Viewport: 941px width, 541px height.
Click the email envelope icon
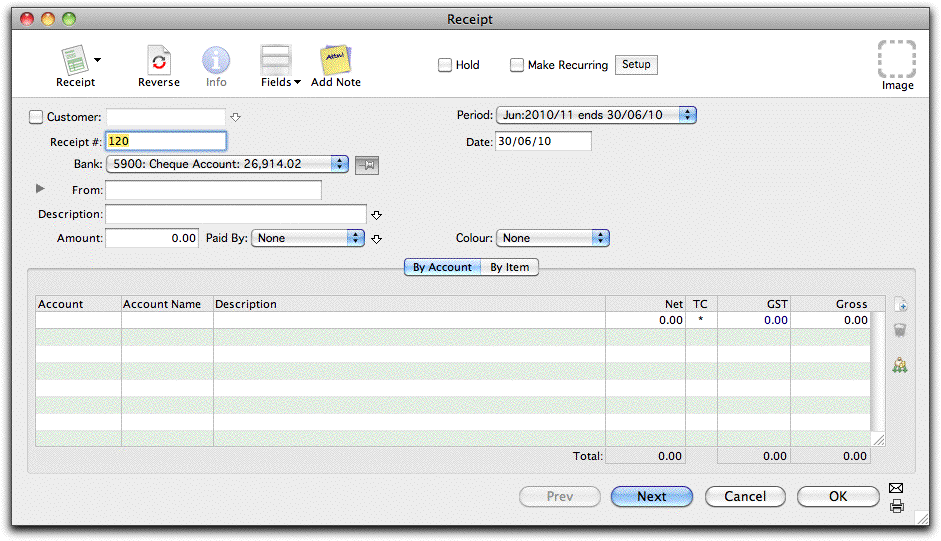(896, 488)
